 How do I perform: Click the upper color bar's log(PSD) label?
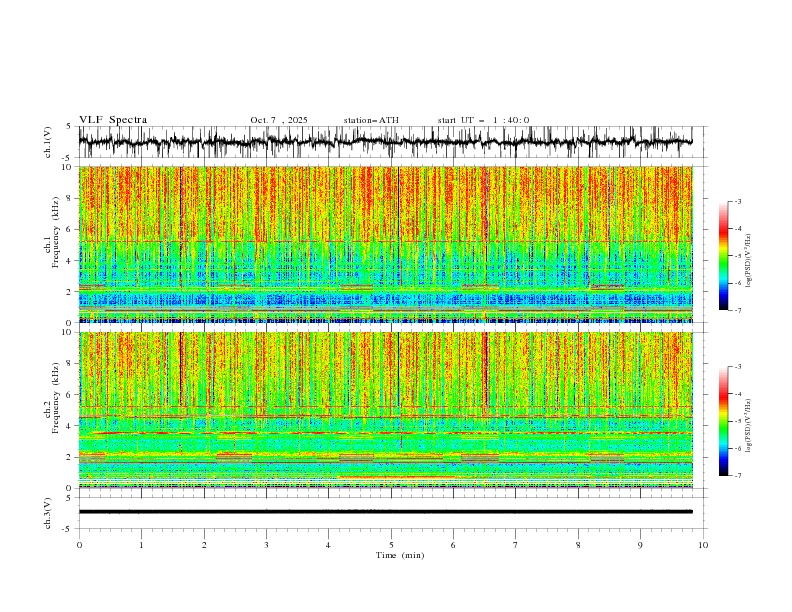[x=748, y=261]
